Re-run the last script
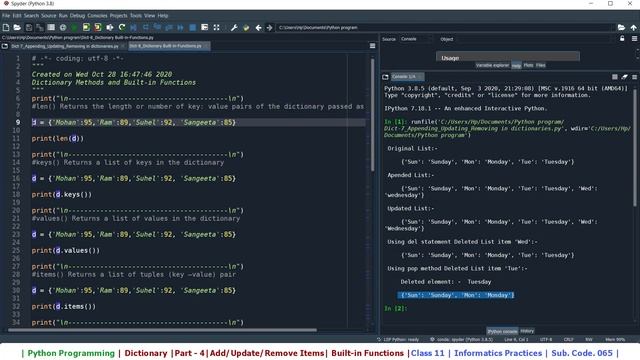The width and height of the screenshot is (640, 360). tap(122, 27)
